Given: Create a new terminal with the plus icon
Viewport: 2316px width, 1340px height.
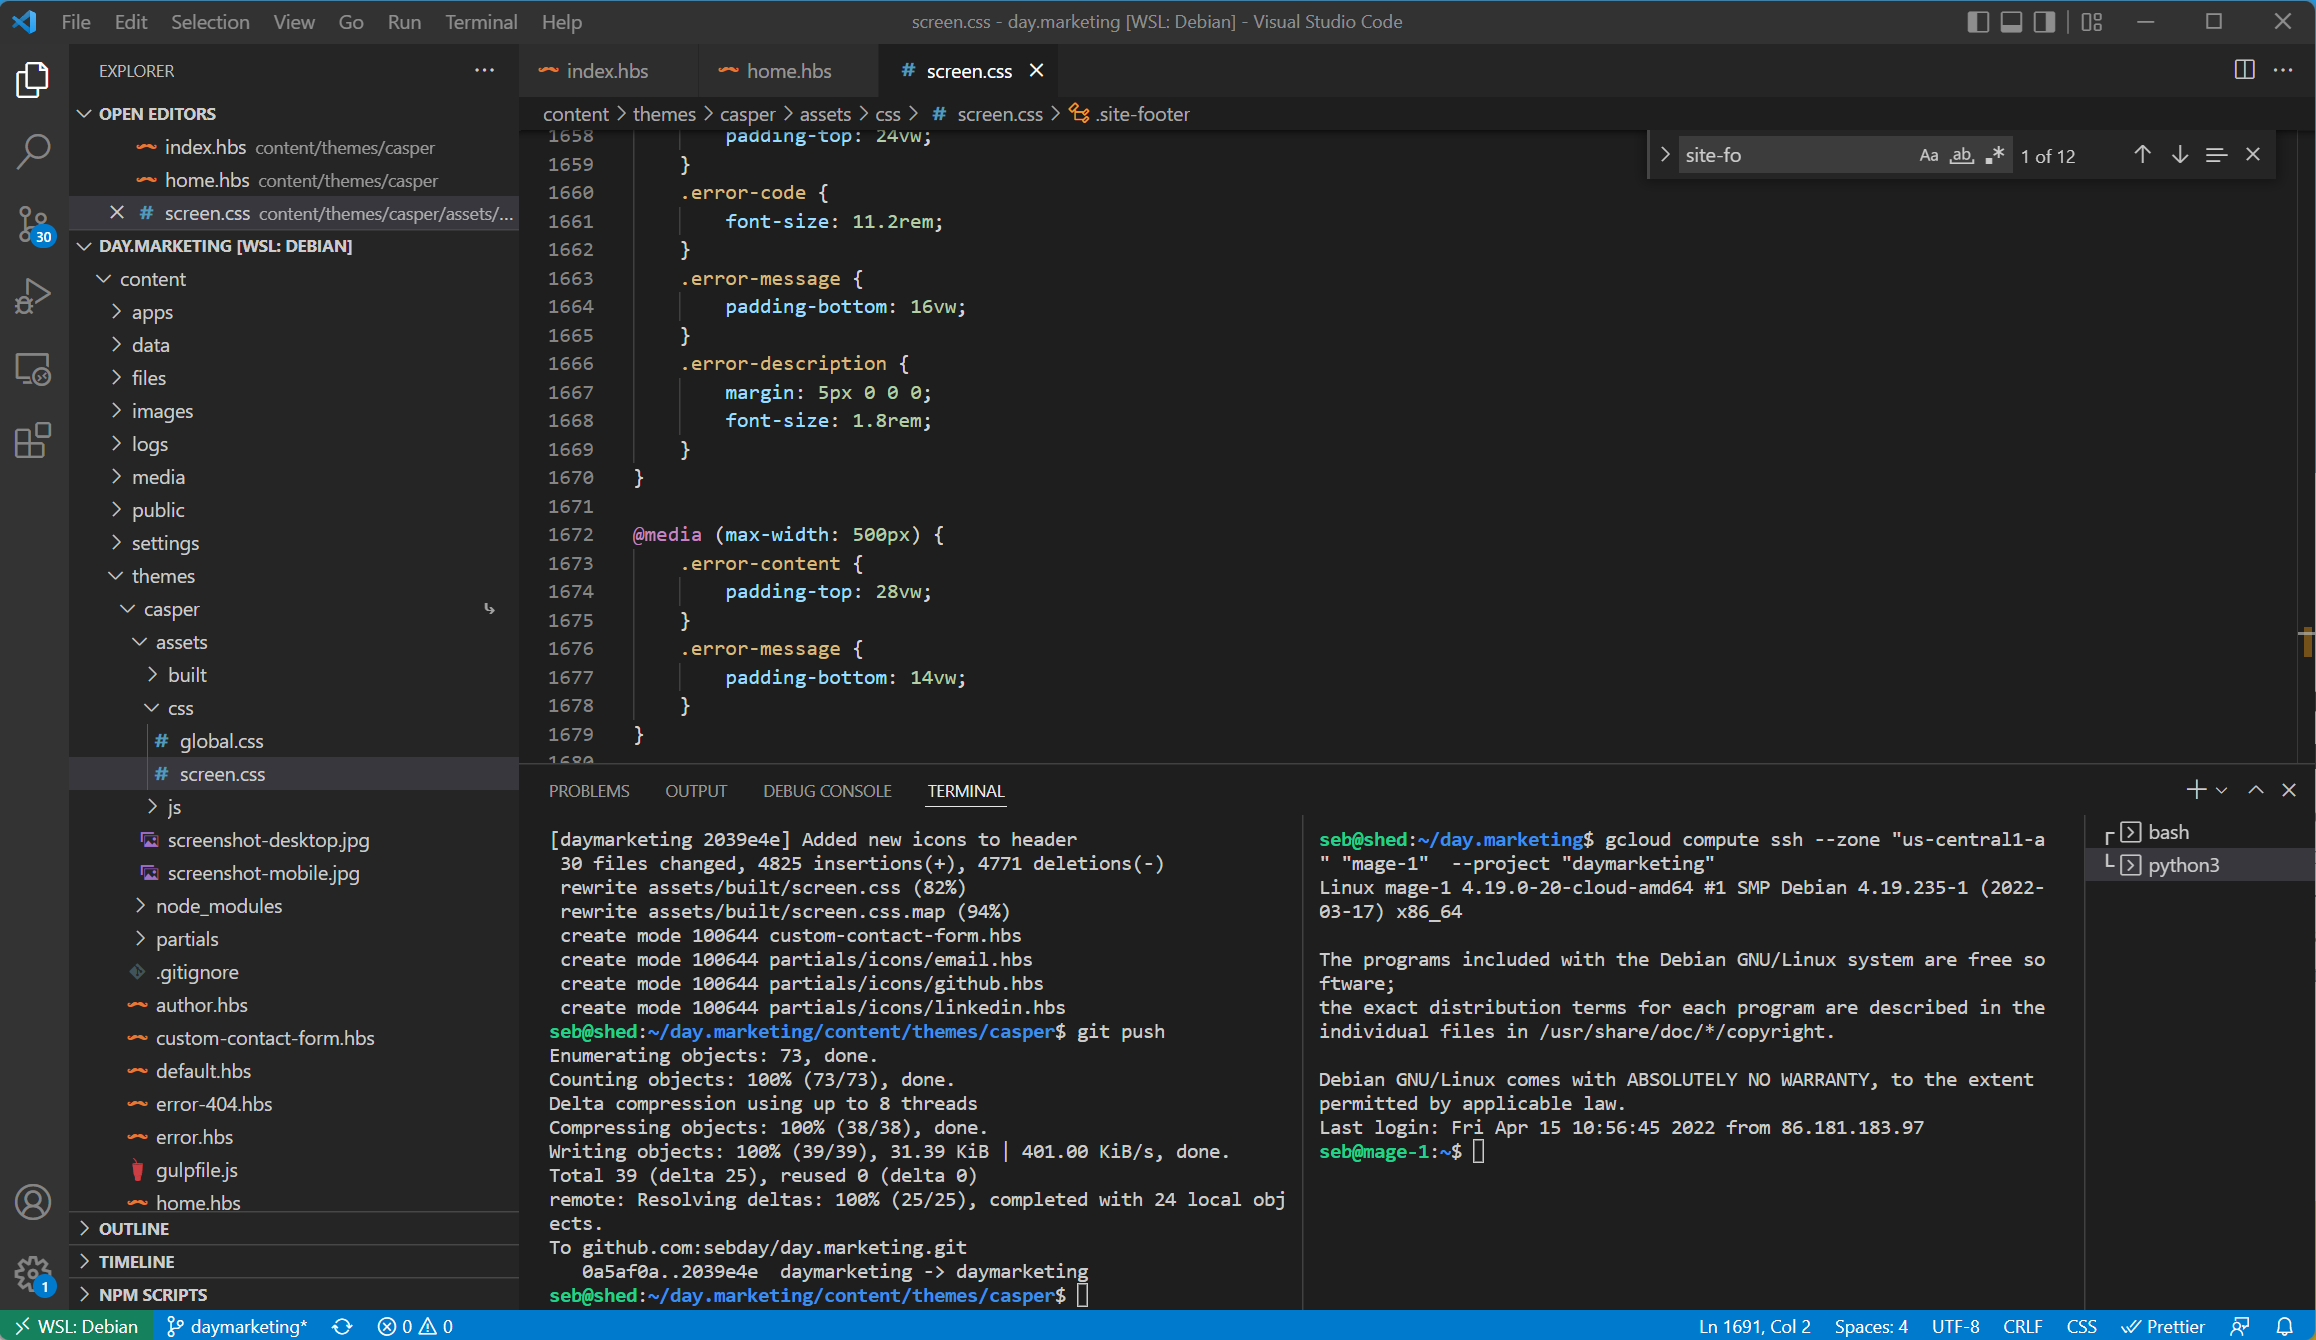Looking at the screenshot, I should point(2195,789).
